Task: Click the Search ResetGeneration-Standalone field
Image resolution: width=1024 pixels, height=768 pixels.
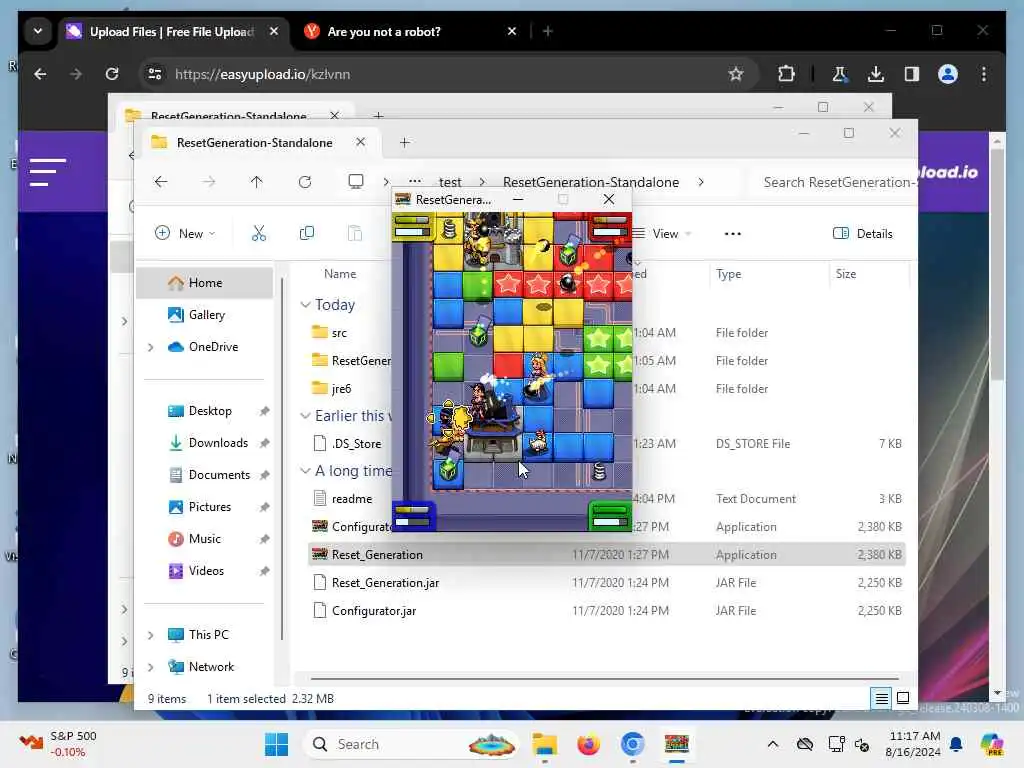Action: tap(838, 182)
